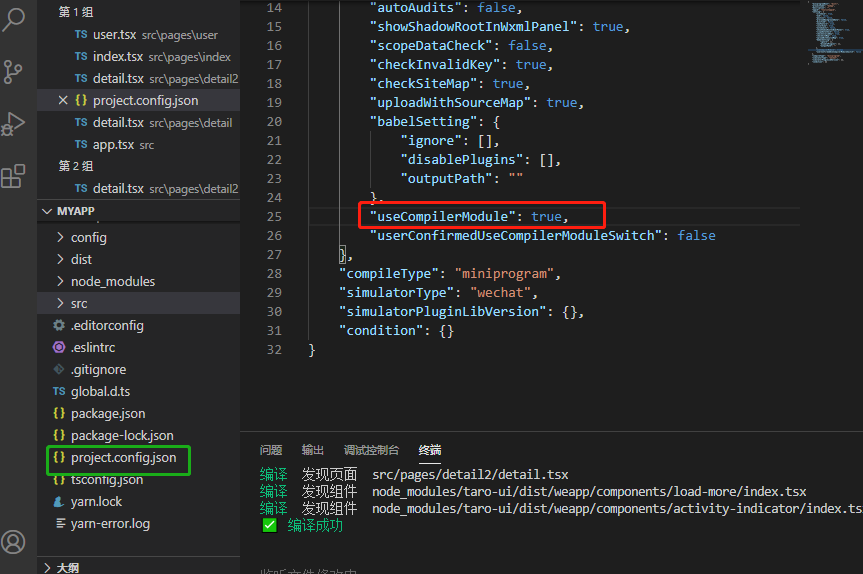
Task: Open user.tsx in open editors
Action: point(139,35)
